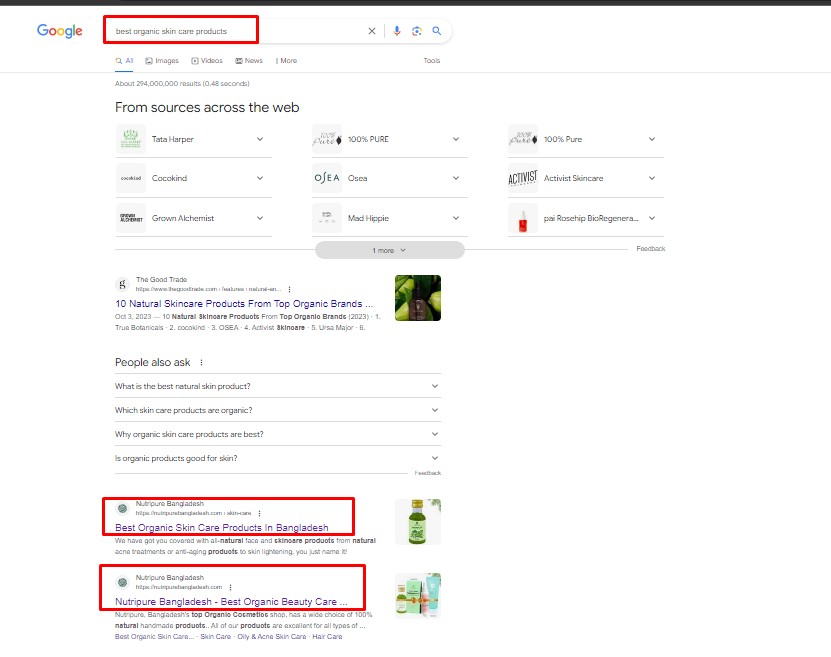Click the Mad Hippie brand logo
This screenshot has width=831, height=657.
tap(327, 218)
